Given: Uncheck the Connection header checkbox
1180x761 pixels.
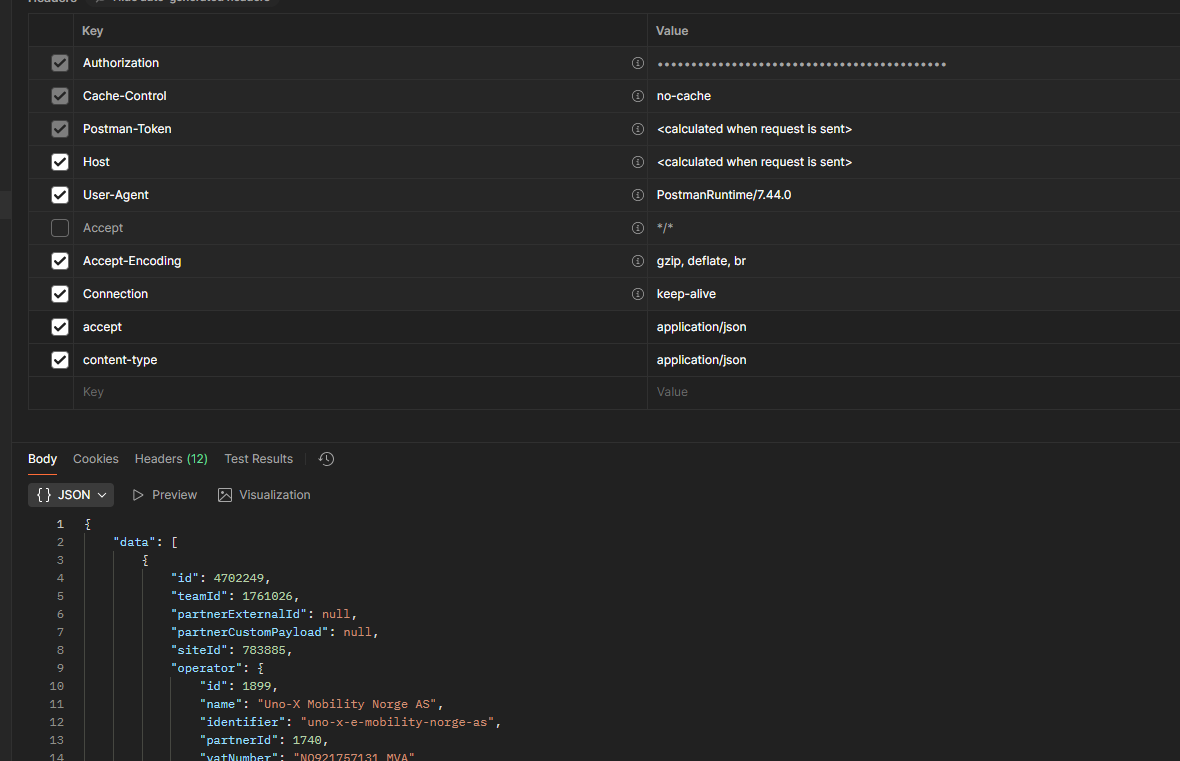Looking at the screenshot, I should pyautogui.click(x=60, y=294).
